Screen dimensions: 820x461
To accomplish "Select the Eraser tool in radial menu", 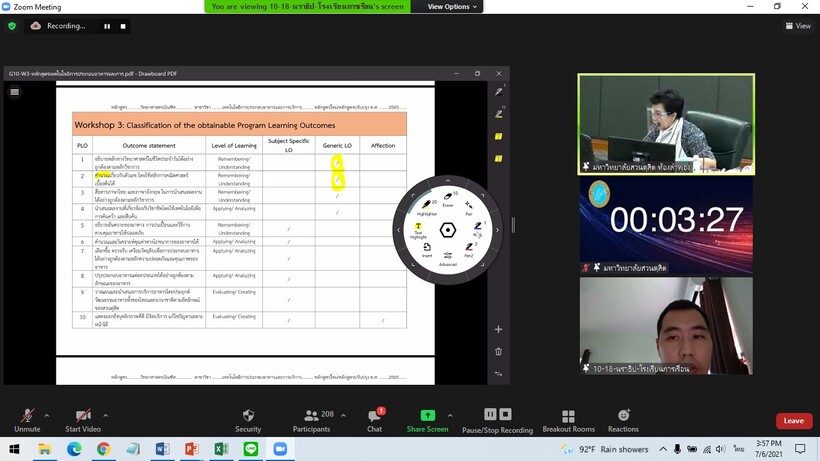I will coord(449,199).
